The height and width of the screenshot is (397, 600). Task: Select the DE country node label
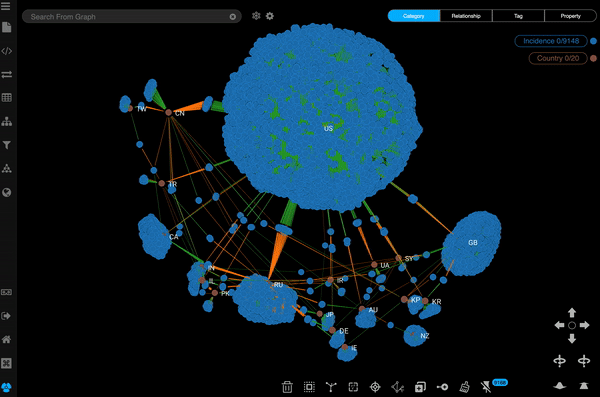(344, 331)
